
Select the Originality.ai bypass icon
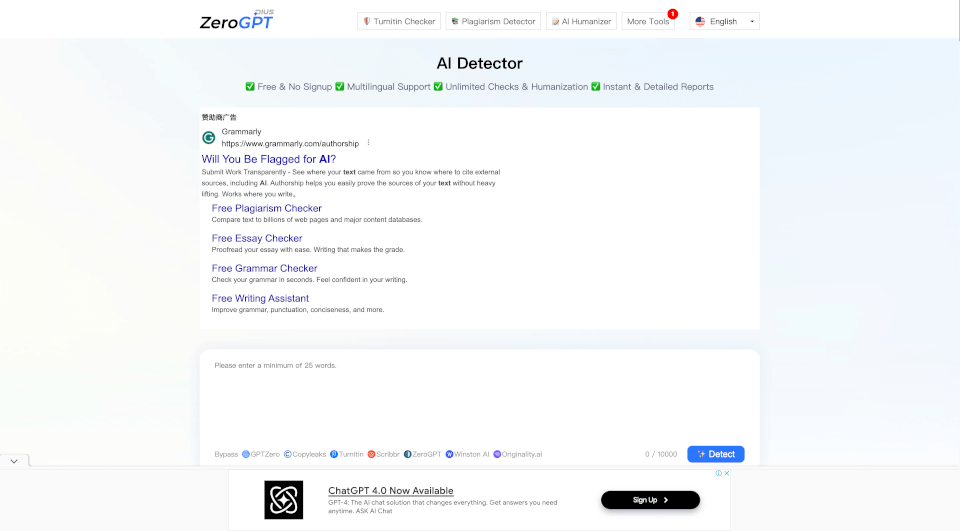point(497,454)
